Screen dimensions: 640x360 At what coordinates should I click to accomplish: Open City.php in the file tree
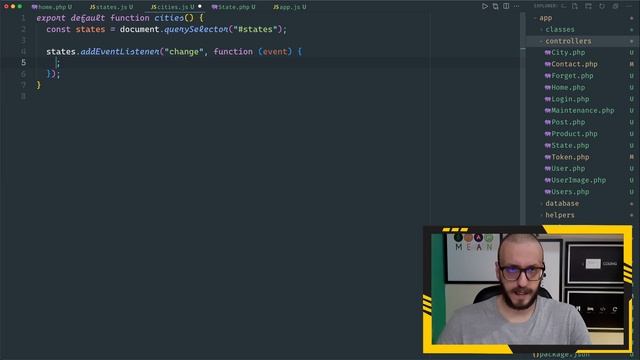[568, 52]
